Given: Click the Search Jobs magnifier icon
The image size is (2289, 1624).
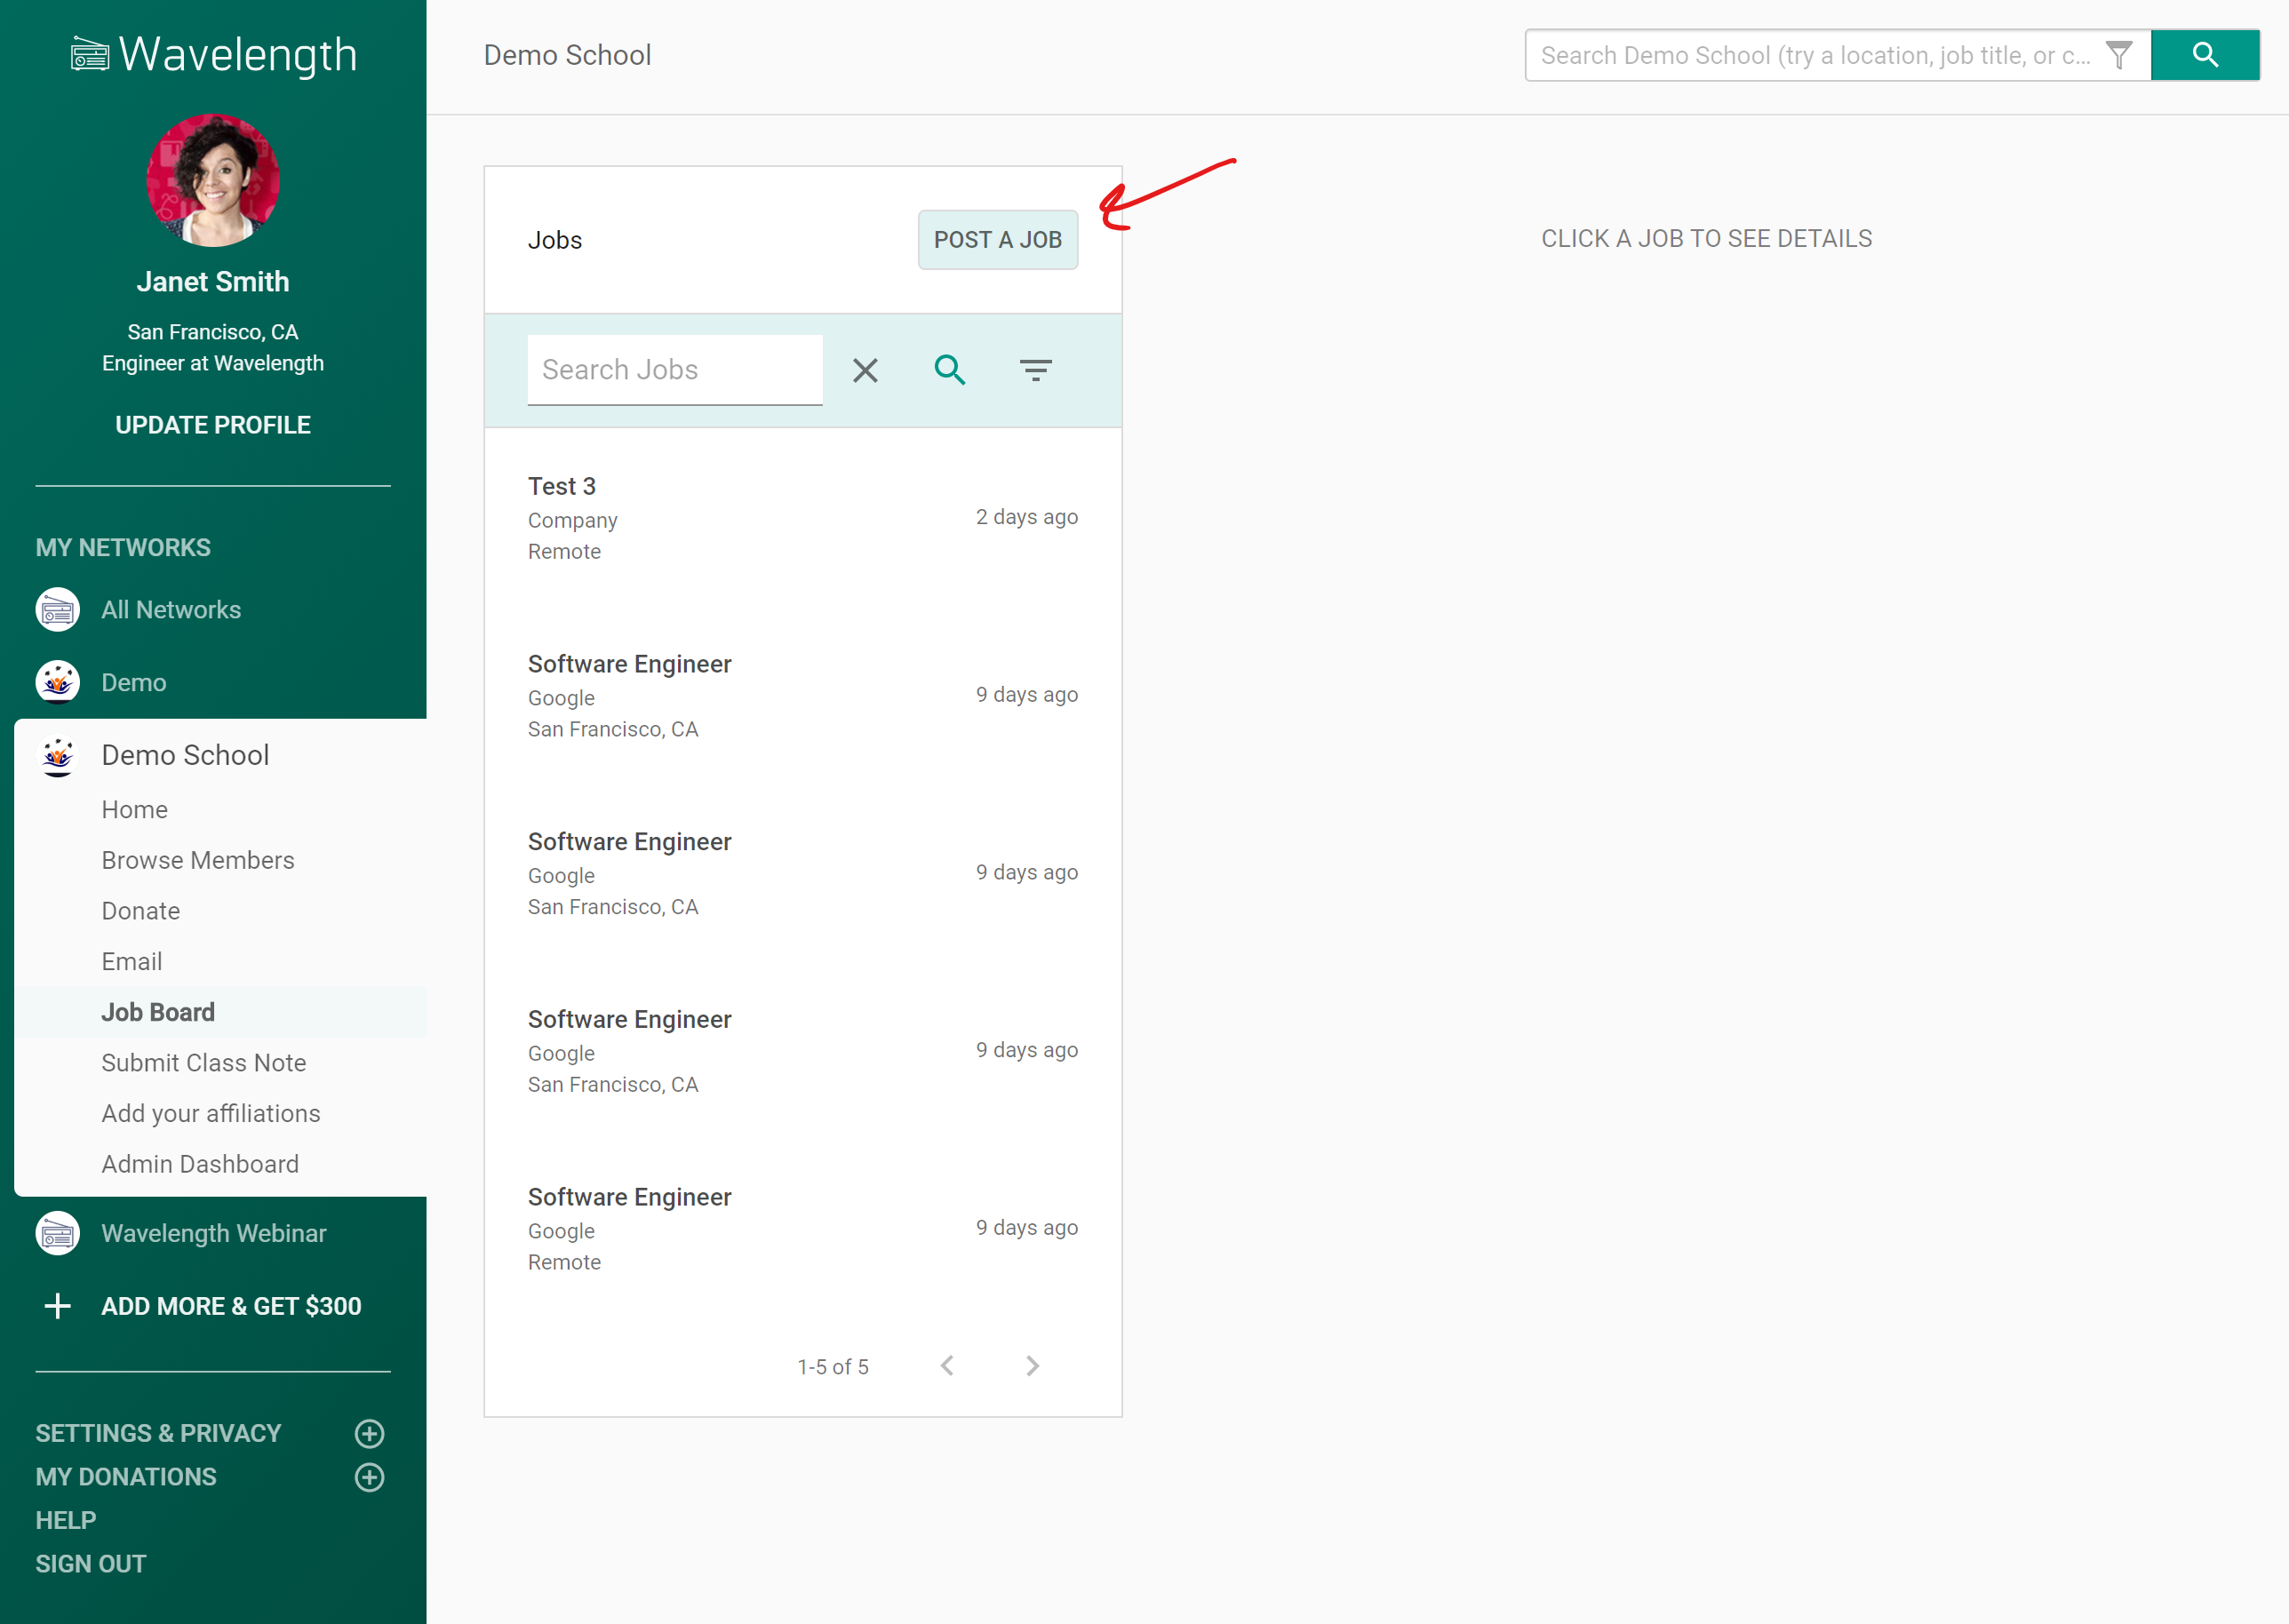Looking at the screenshot, I should (x=949, y=371).
